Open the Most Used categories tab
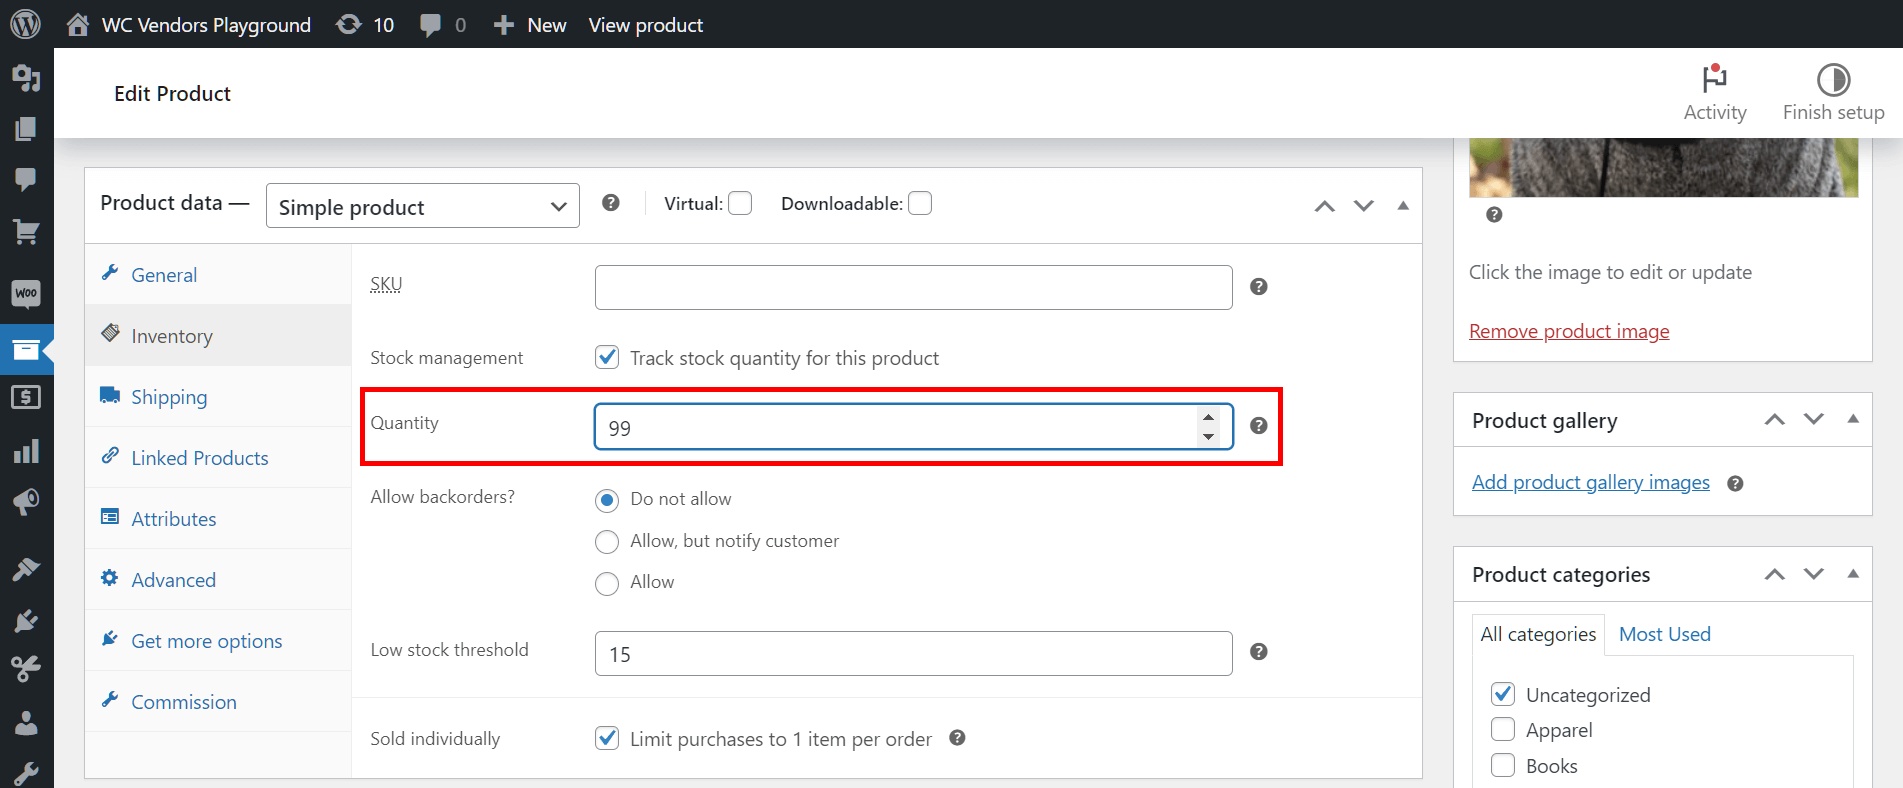 coord(1664,634)
